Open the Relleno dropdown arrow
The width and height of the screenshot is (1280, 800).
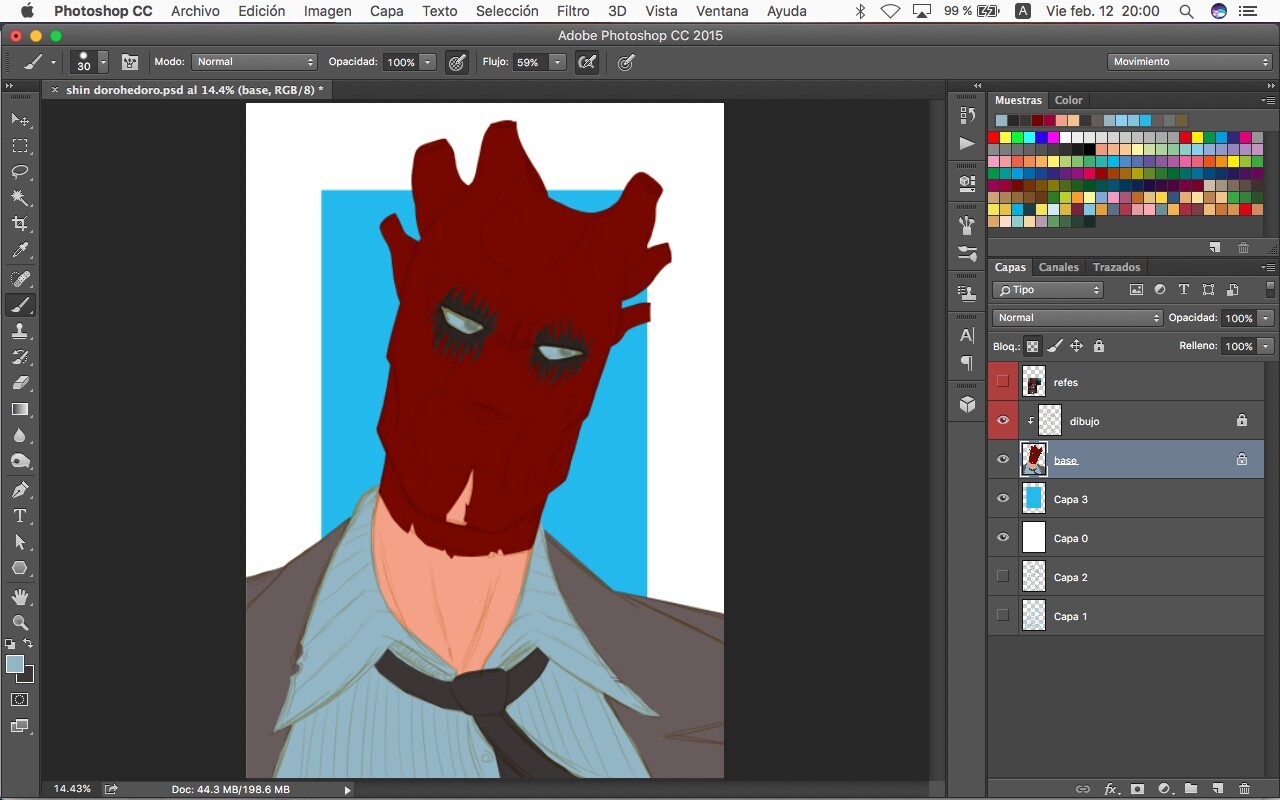tap(1266, 346)
